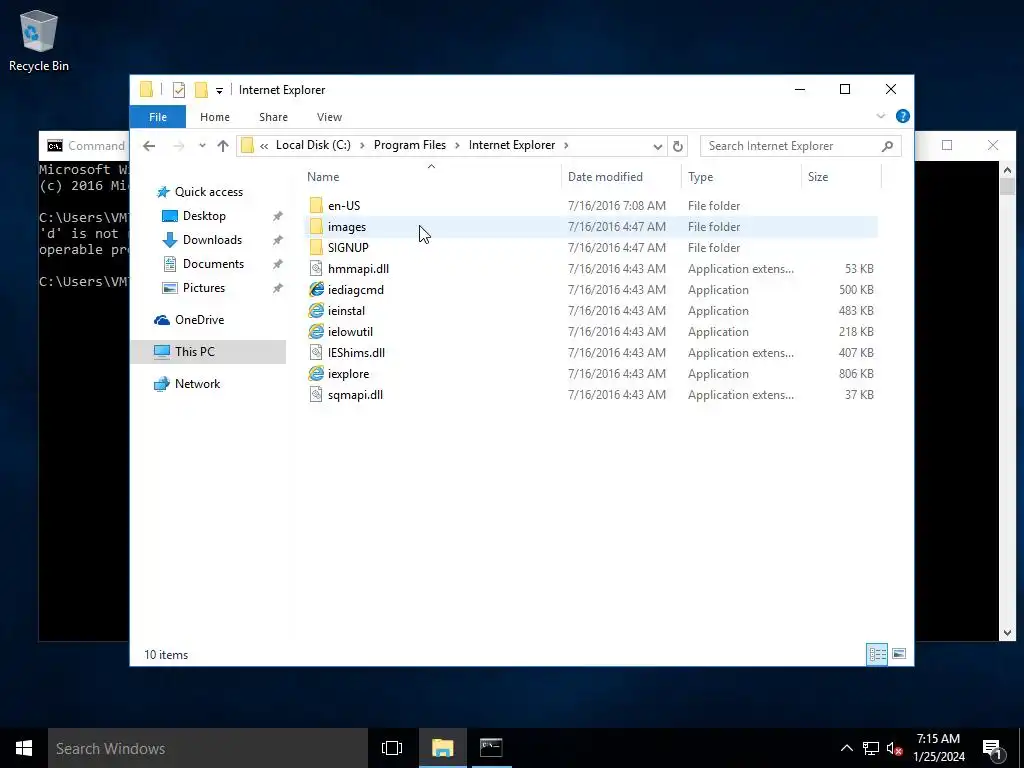The width and height of the screenshot is (1024, 768).
Task: Click the Command Prompt taskbar icon
Action: coord(491,748)
